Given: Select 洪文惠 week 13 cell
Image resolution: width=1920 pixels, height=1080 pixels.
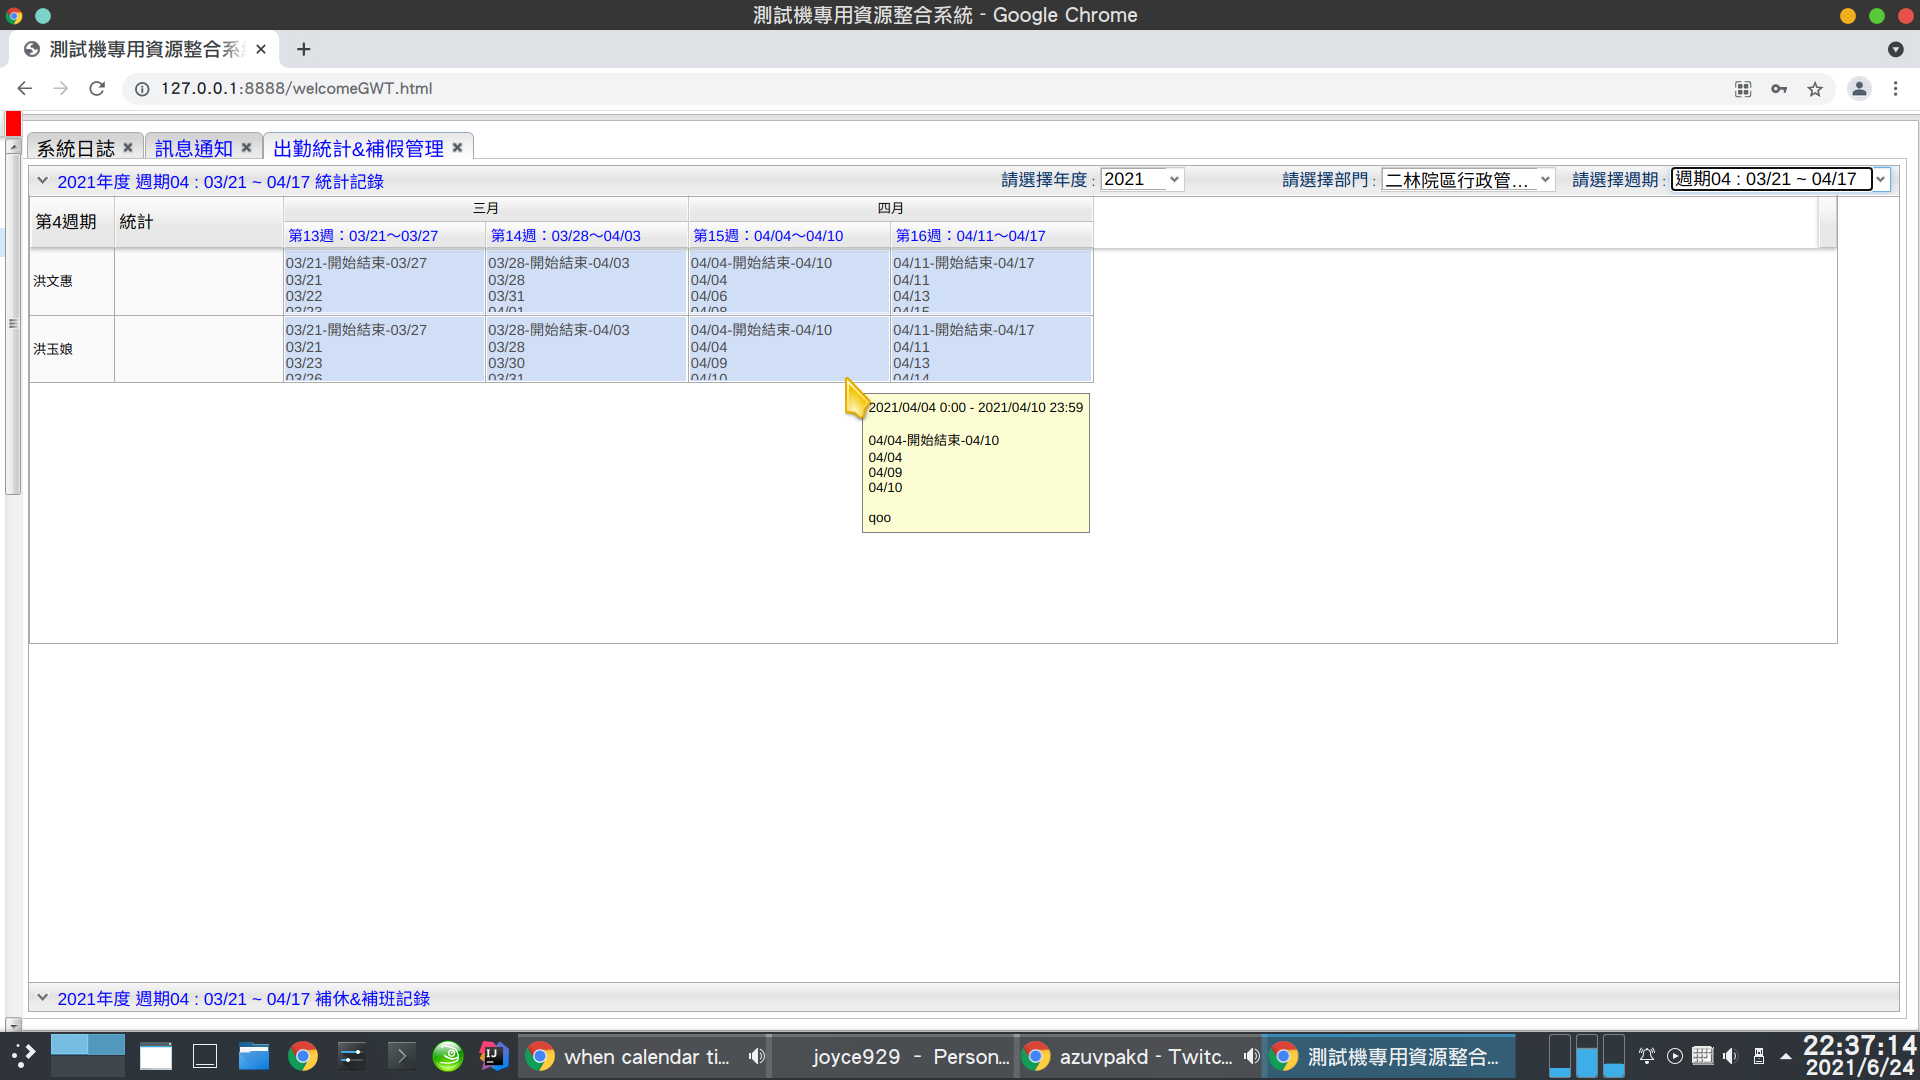Looking at the screenshot, I should point(384,281).
